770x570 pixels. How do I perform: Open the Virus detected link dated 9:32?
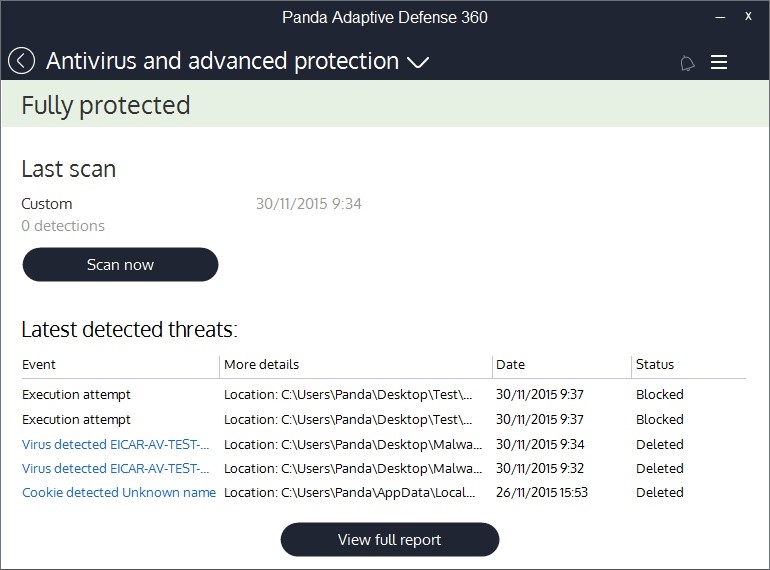pos(116,468)
